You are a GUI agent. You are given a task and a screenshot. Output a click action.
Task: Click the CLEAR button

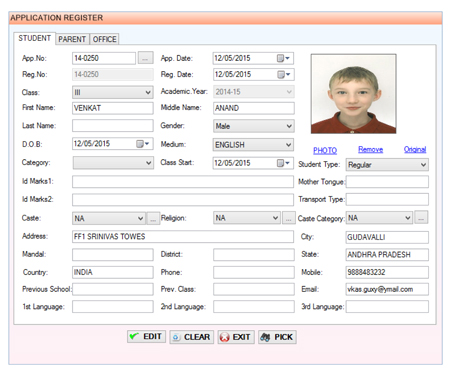(x=192, y=337)
